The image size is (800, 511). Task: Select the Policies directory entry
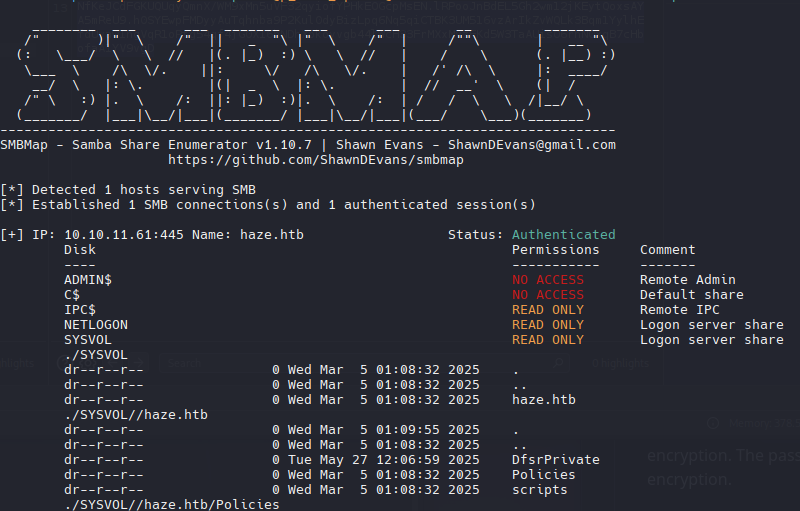543,475
